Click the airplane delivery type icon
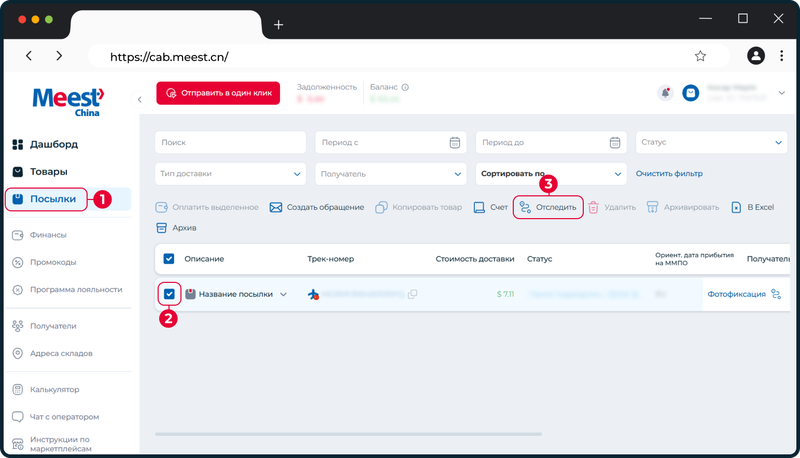The width and height of the screenshot is (800, 458). pos(313,294)
